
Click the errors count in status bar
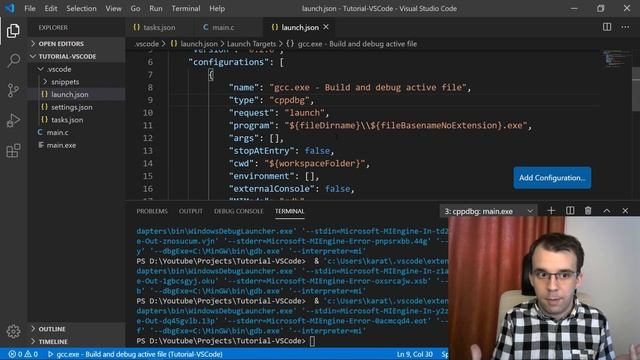coord(16,354)
